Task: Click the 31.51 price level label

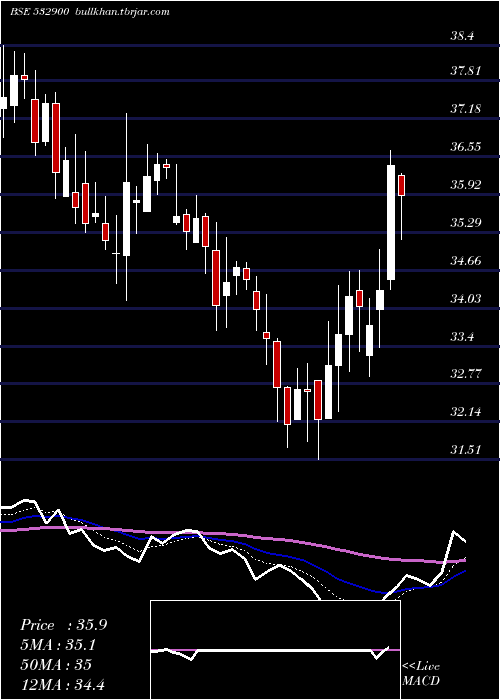Action: pyautogui.click(x=466, y=449)
